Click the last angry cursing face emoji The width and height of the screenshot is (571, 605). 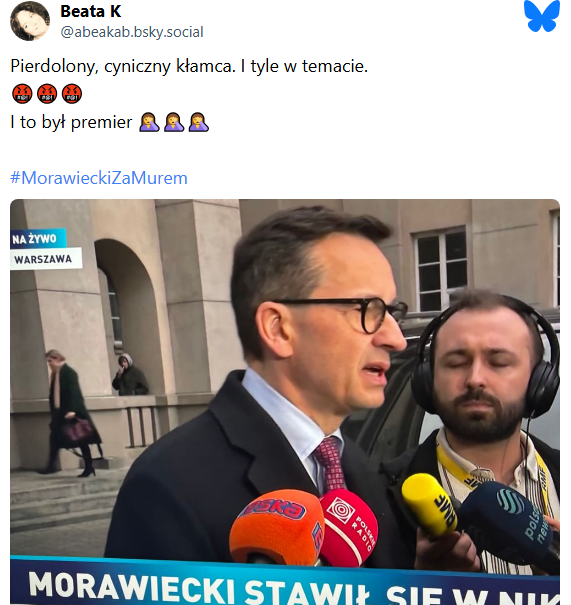pyautogui.click(x=72, y=94)
